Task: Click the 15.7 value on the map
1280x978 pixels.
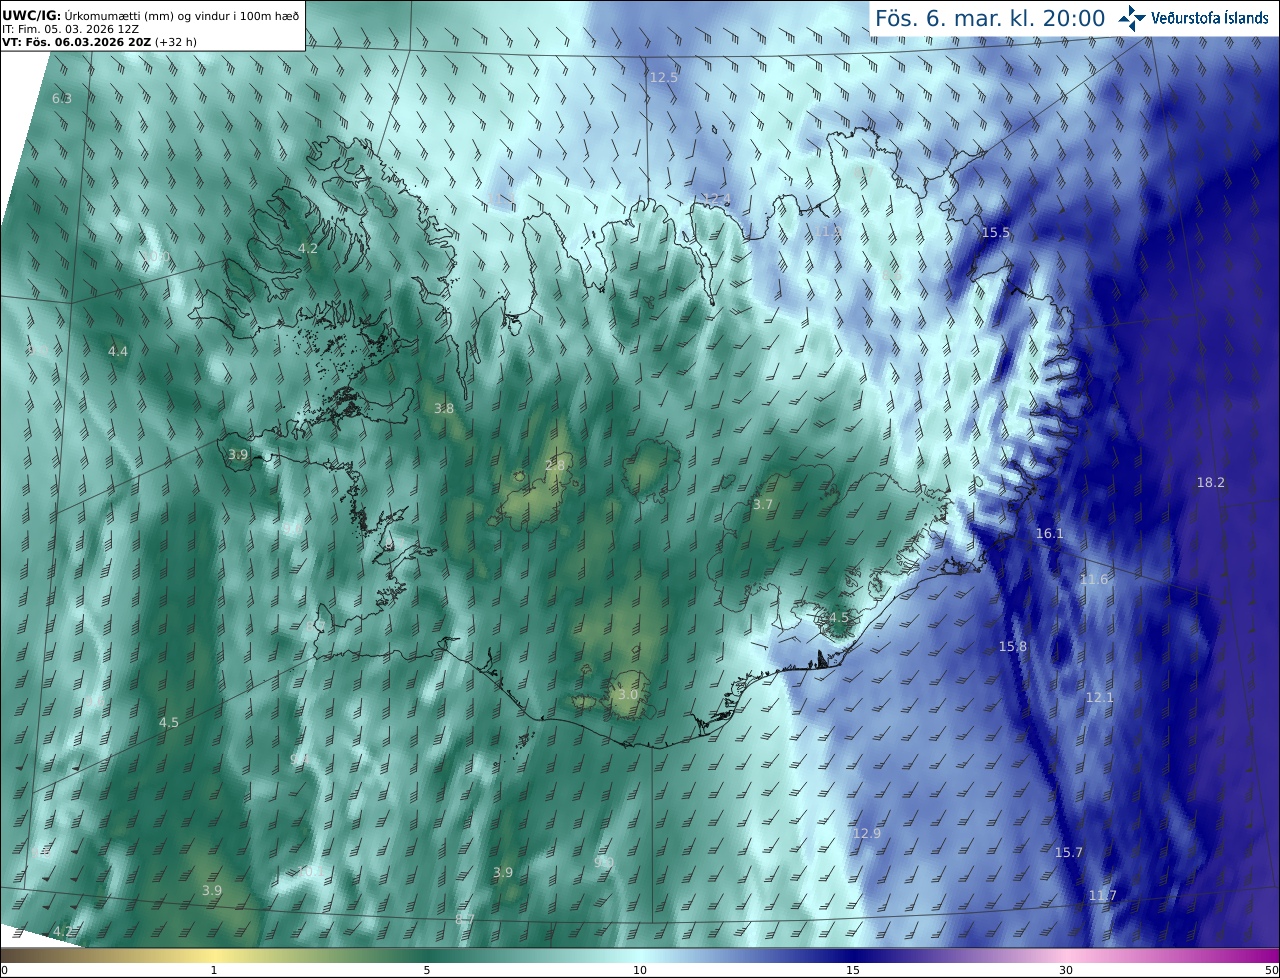Action: (x=1069, y=852)
